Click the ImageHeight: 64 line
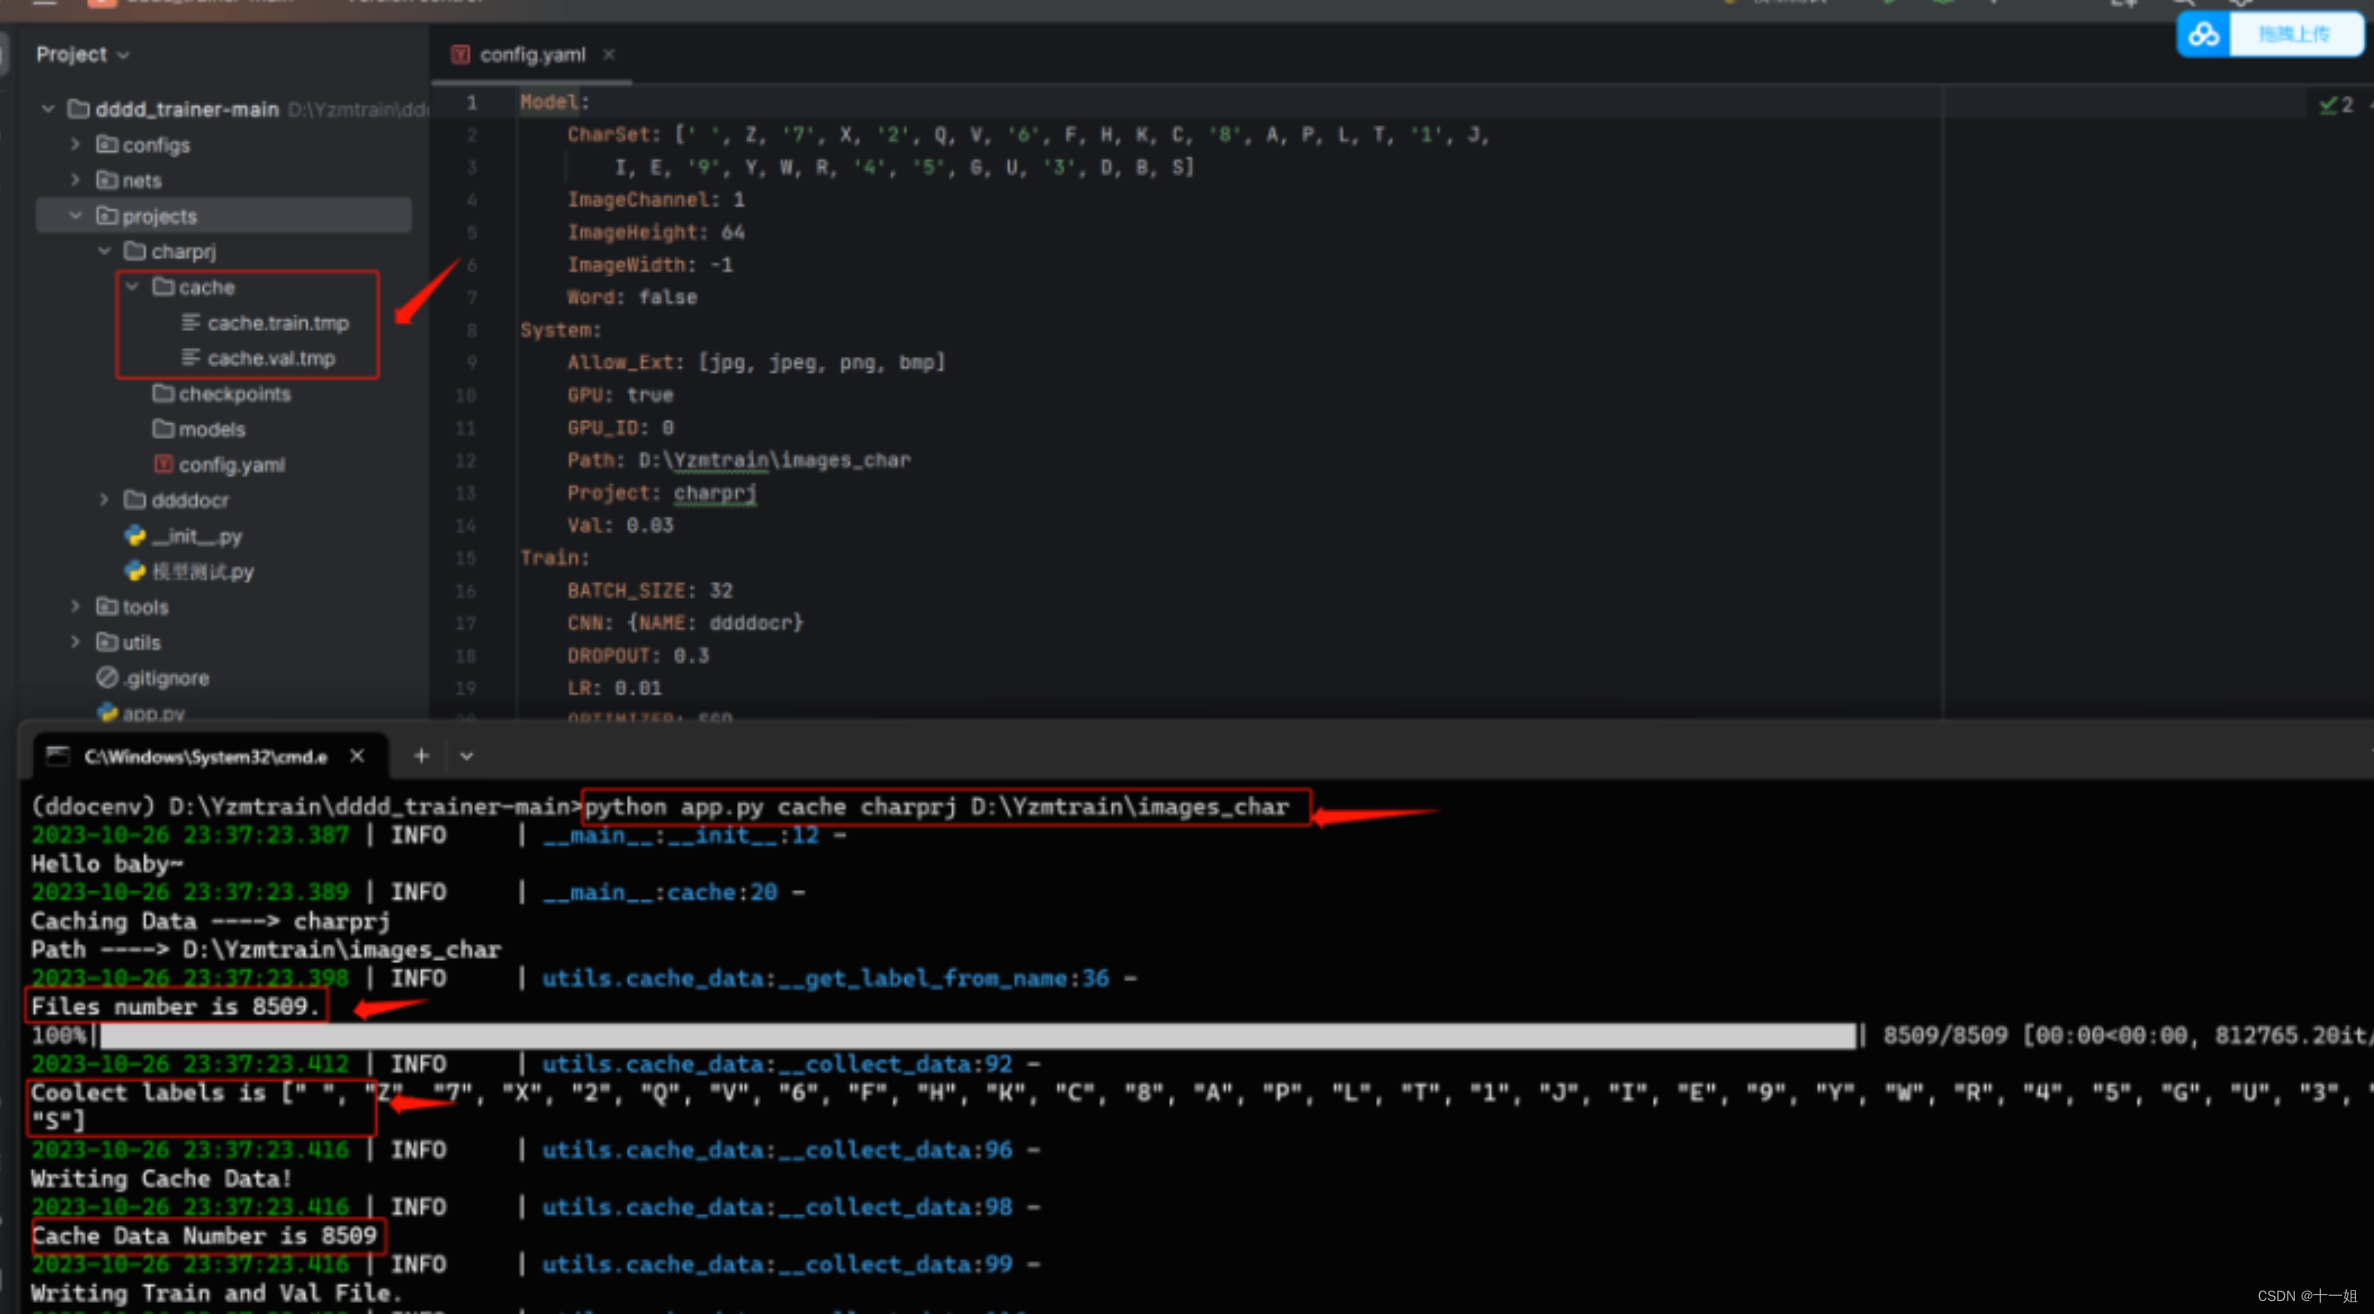The width and height of the screenshot is (2374, 1314). coord(656,232)
